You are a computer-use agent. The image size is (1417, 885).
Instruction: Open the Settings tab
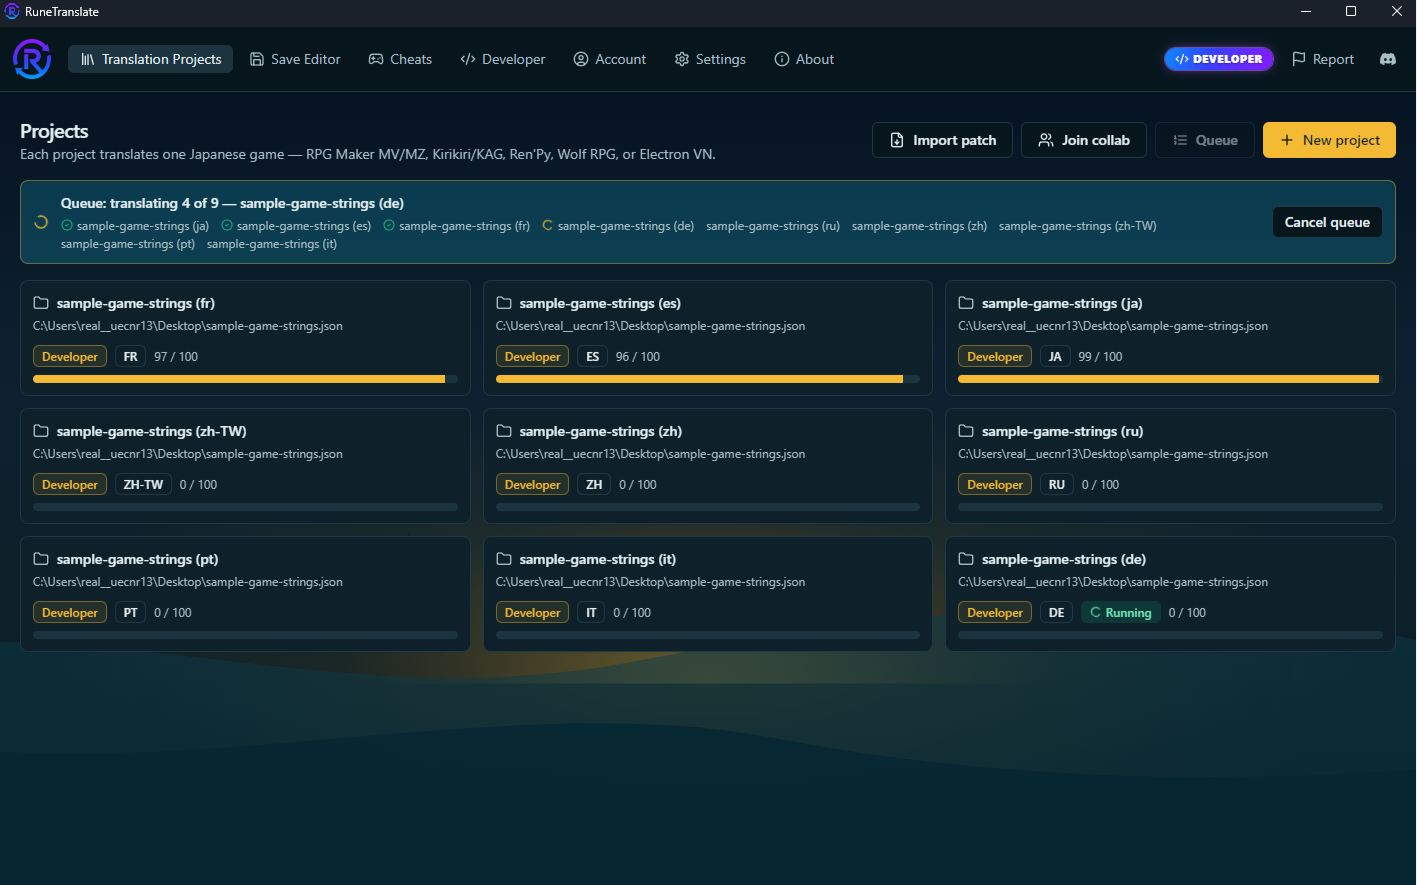click(710, 59)
